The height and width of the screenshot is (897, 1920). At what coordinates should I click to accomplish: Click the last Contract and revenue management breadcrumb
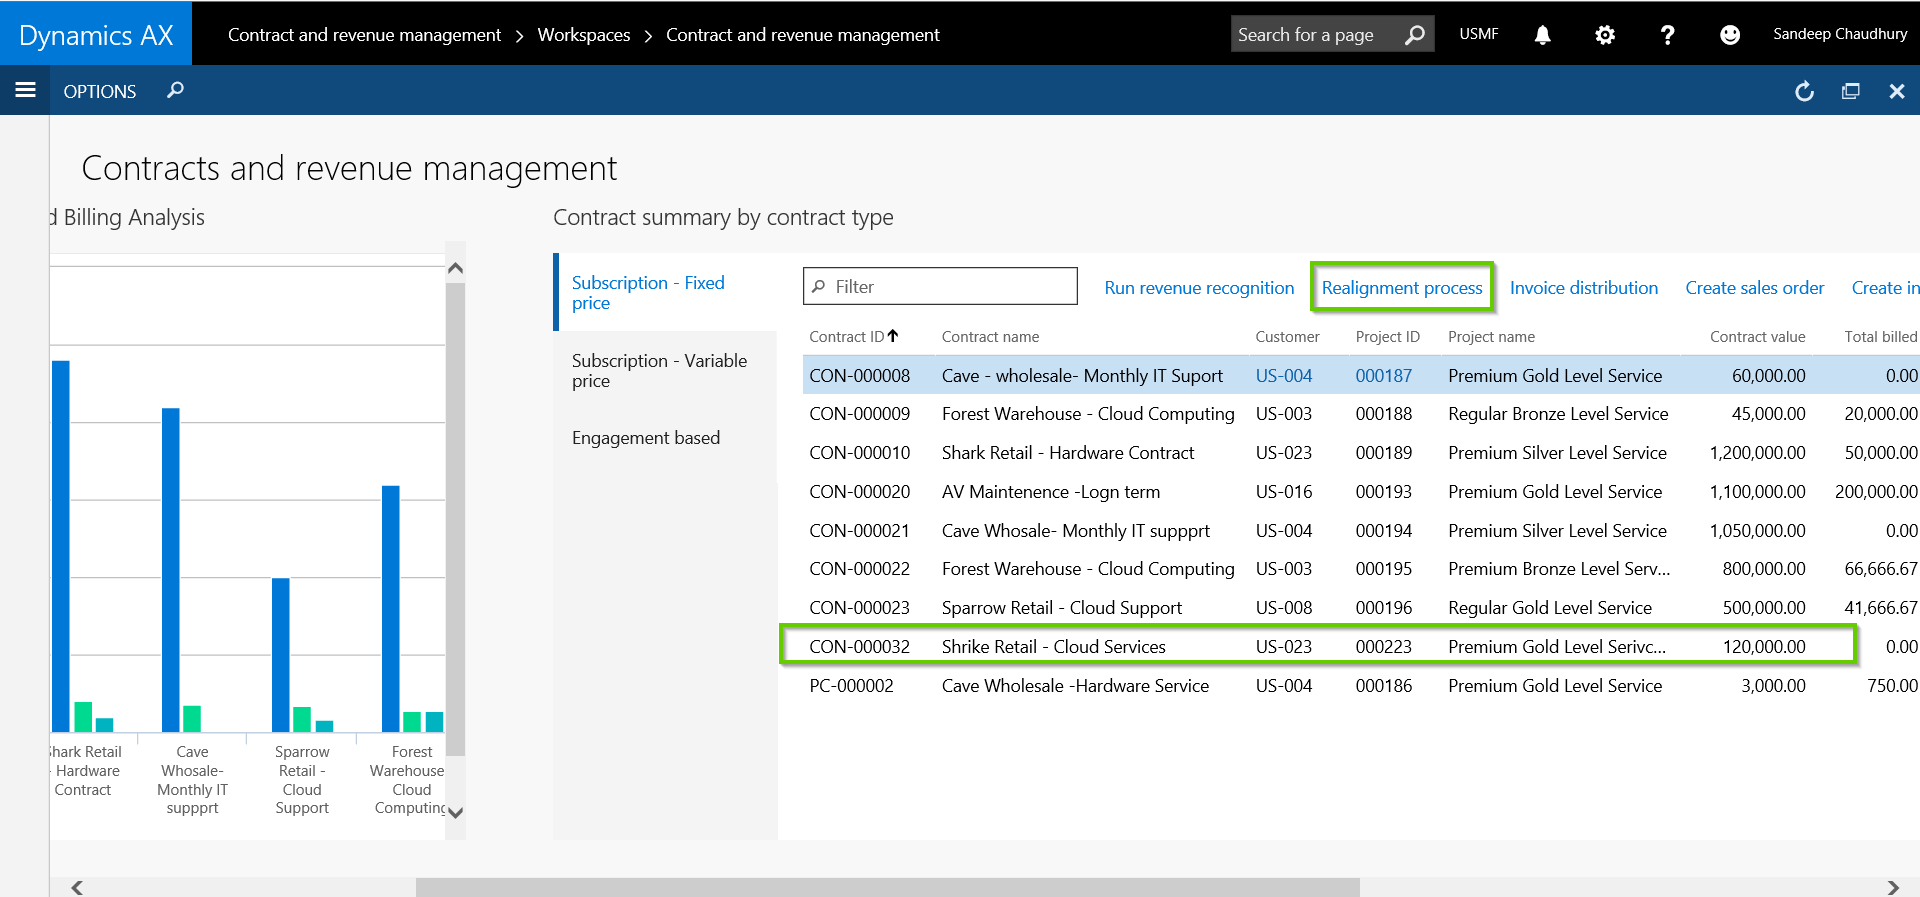(x=803, y=35)
